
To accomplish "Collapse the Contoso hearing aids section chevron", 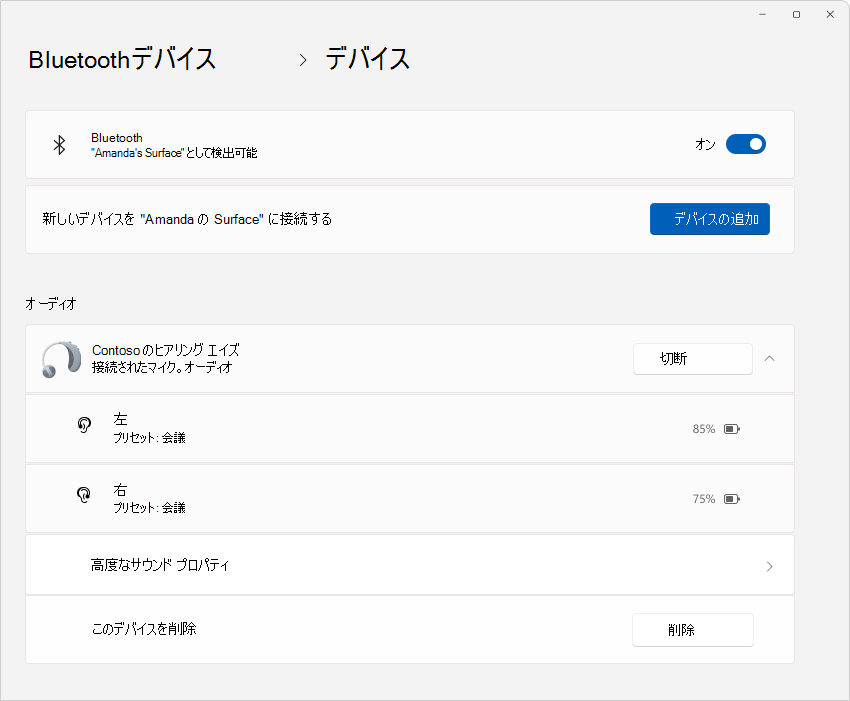I will pos(769,358).
